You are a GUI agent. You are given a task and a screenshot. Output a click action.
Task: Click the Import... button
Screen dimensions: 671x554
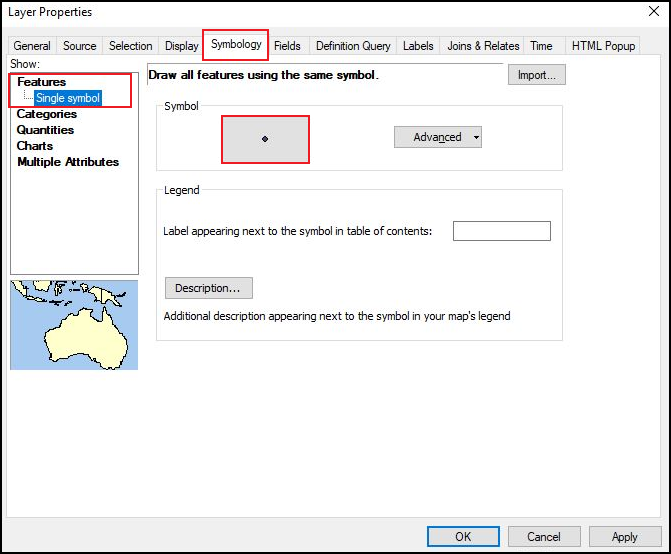point(537,75)
